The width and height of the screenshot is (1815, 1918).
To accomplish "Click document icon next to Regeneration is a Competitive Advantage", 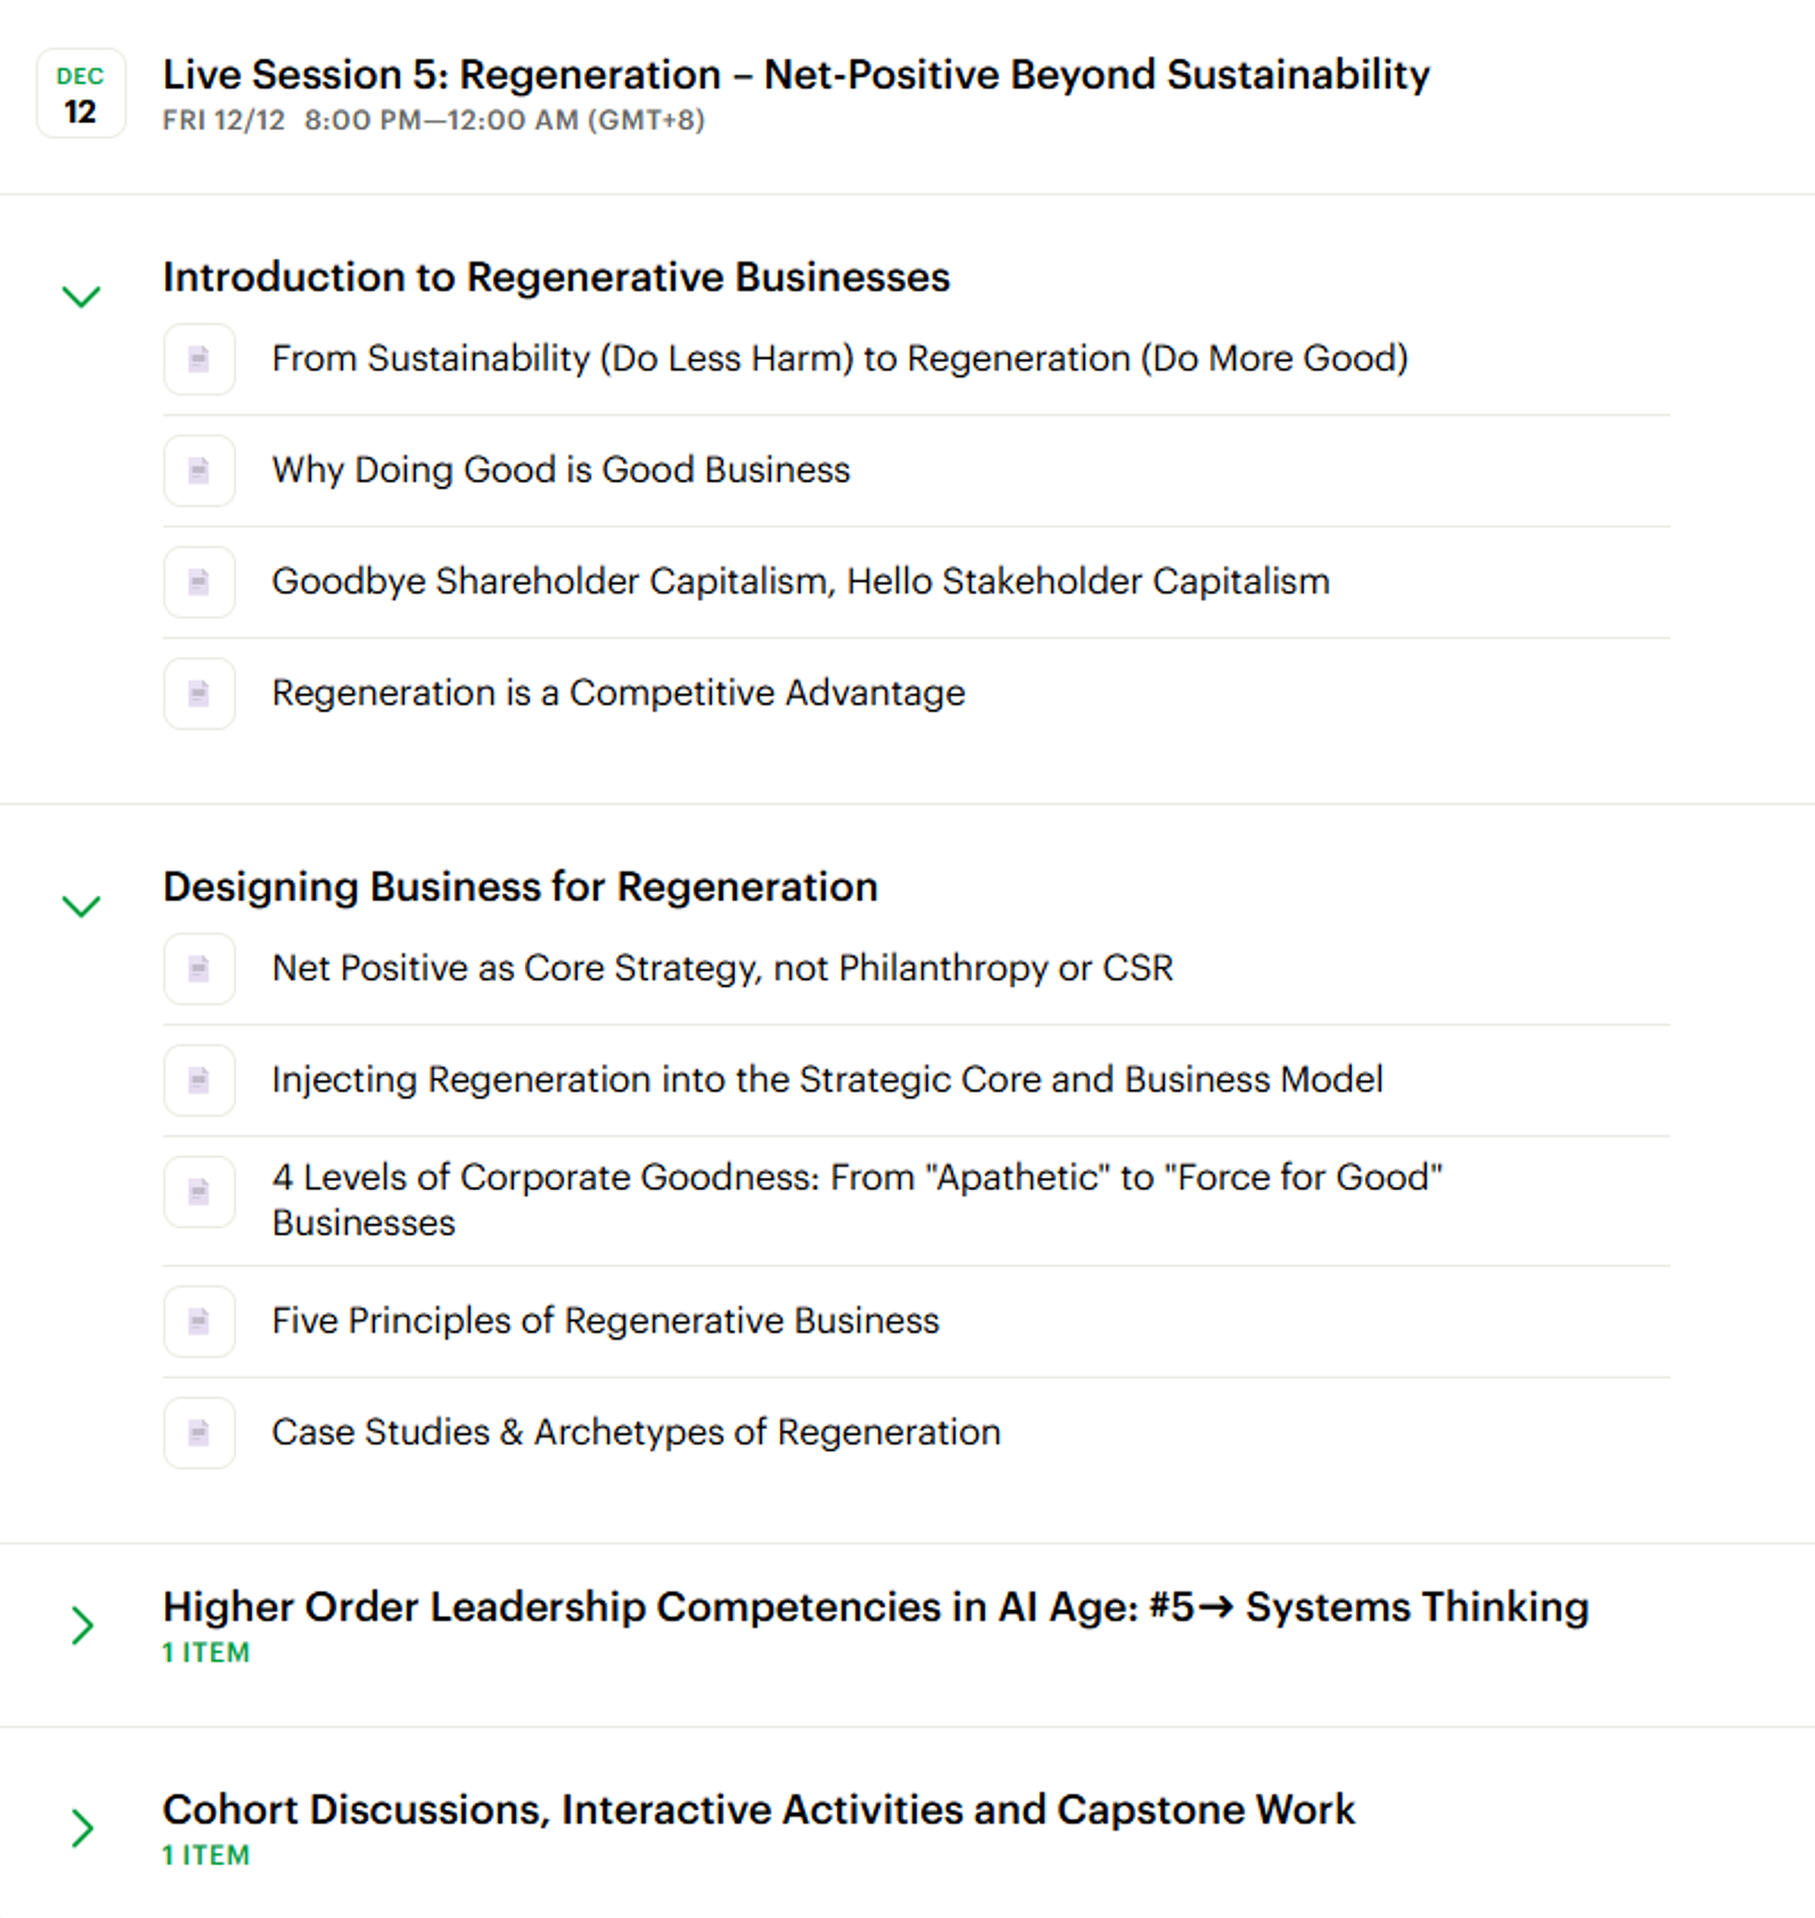I will (199, 693).
